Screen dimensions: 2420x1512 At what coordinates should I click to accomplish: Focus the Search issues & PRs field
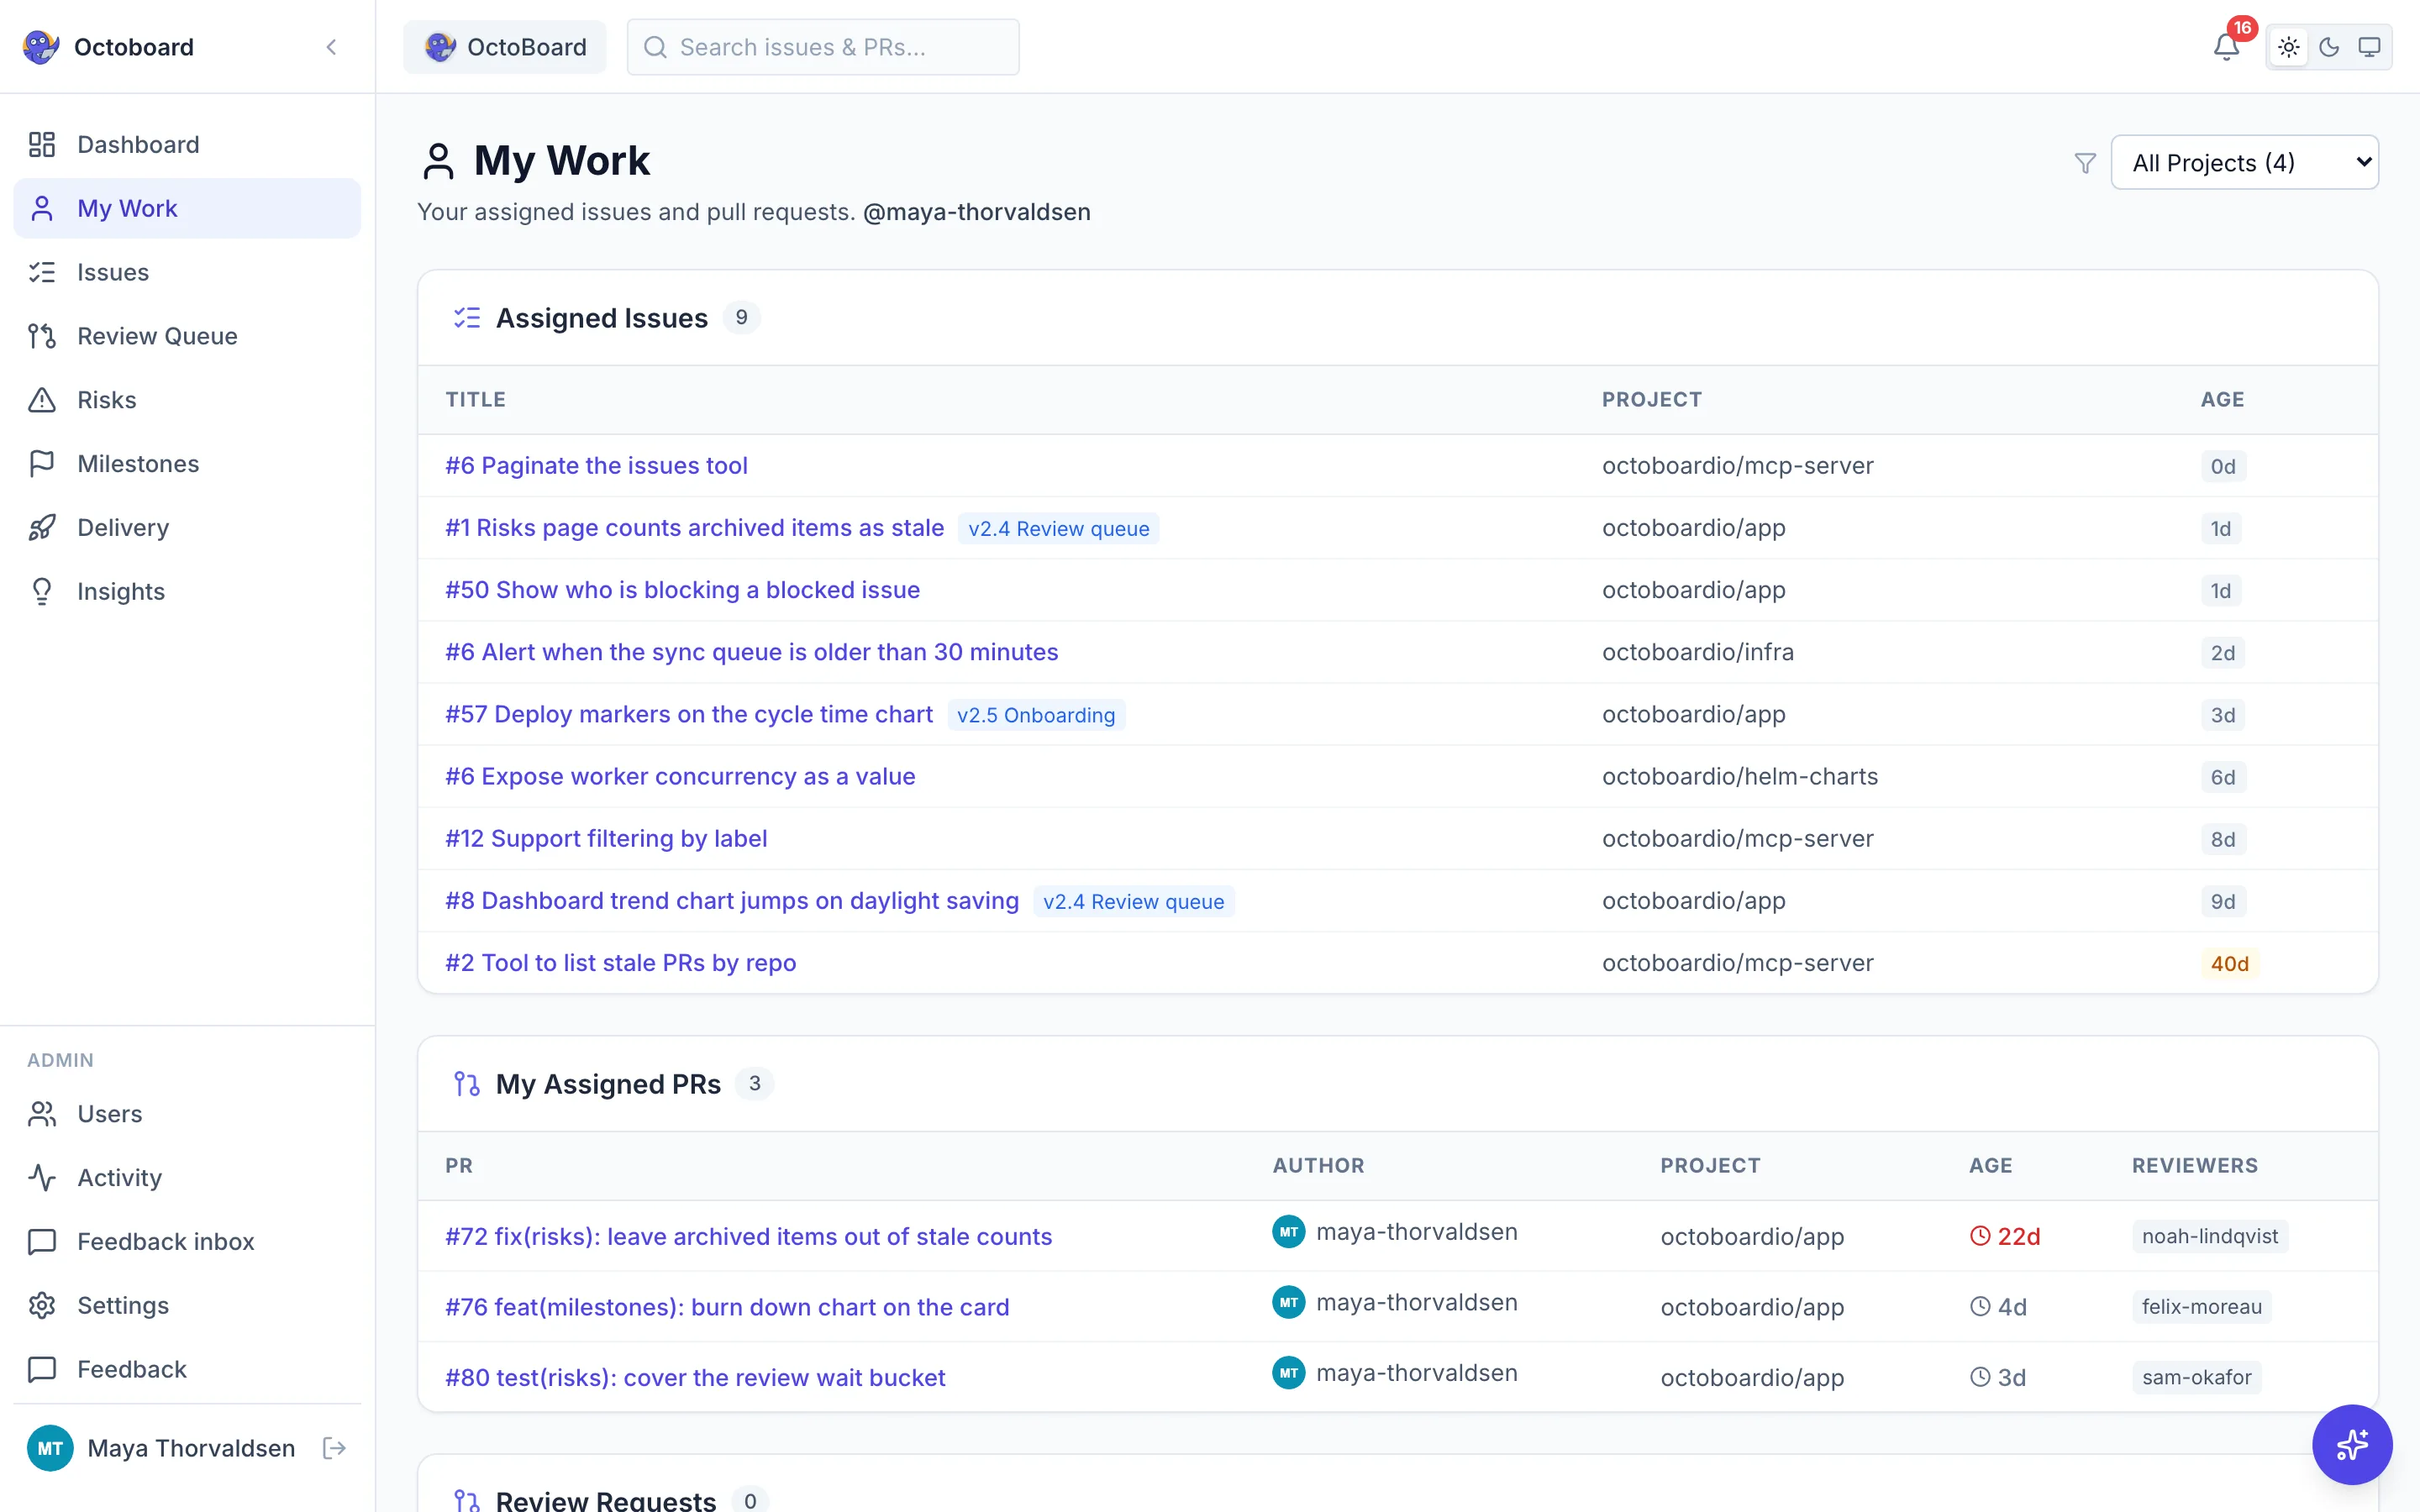[x=823, y=47]
